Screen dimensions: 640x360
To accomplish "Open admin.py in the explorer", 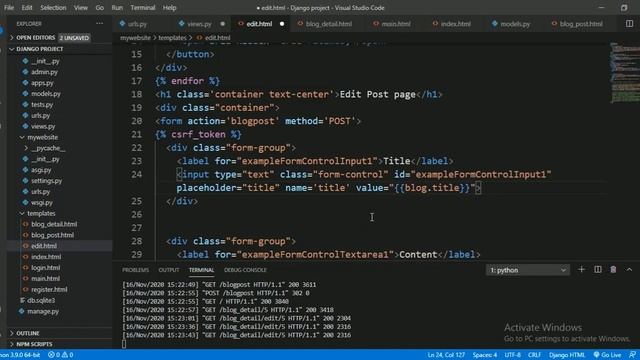I will click(x=44, y=72).
